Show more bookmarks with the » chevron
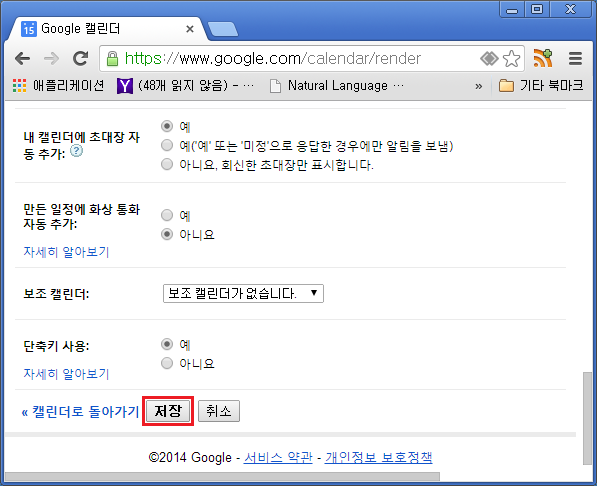The height and width of the screenshot is (486, 597). [x=479, y=86]
